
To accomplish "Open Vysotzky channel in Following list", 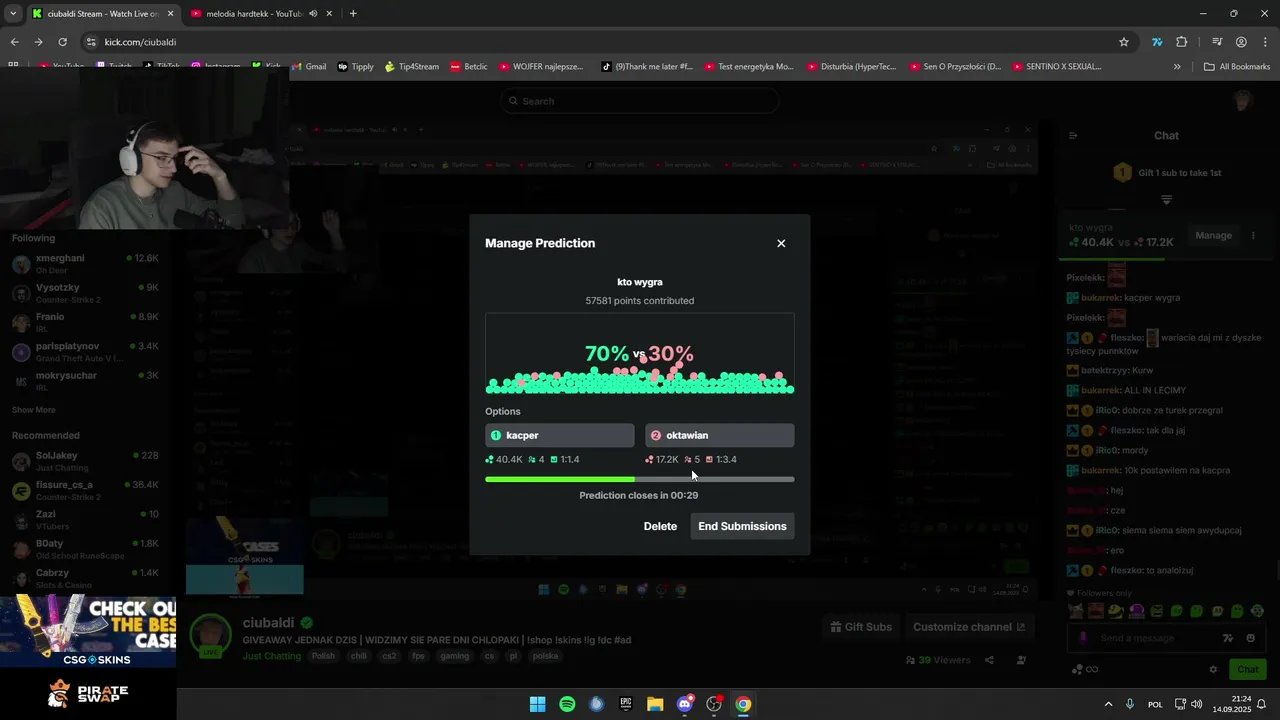I will [85, 293].
